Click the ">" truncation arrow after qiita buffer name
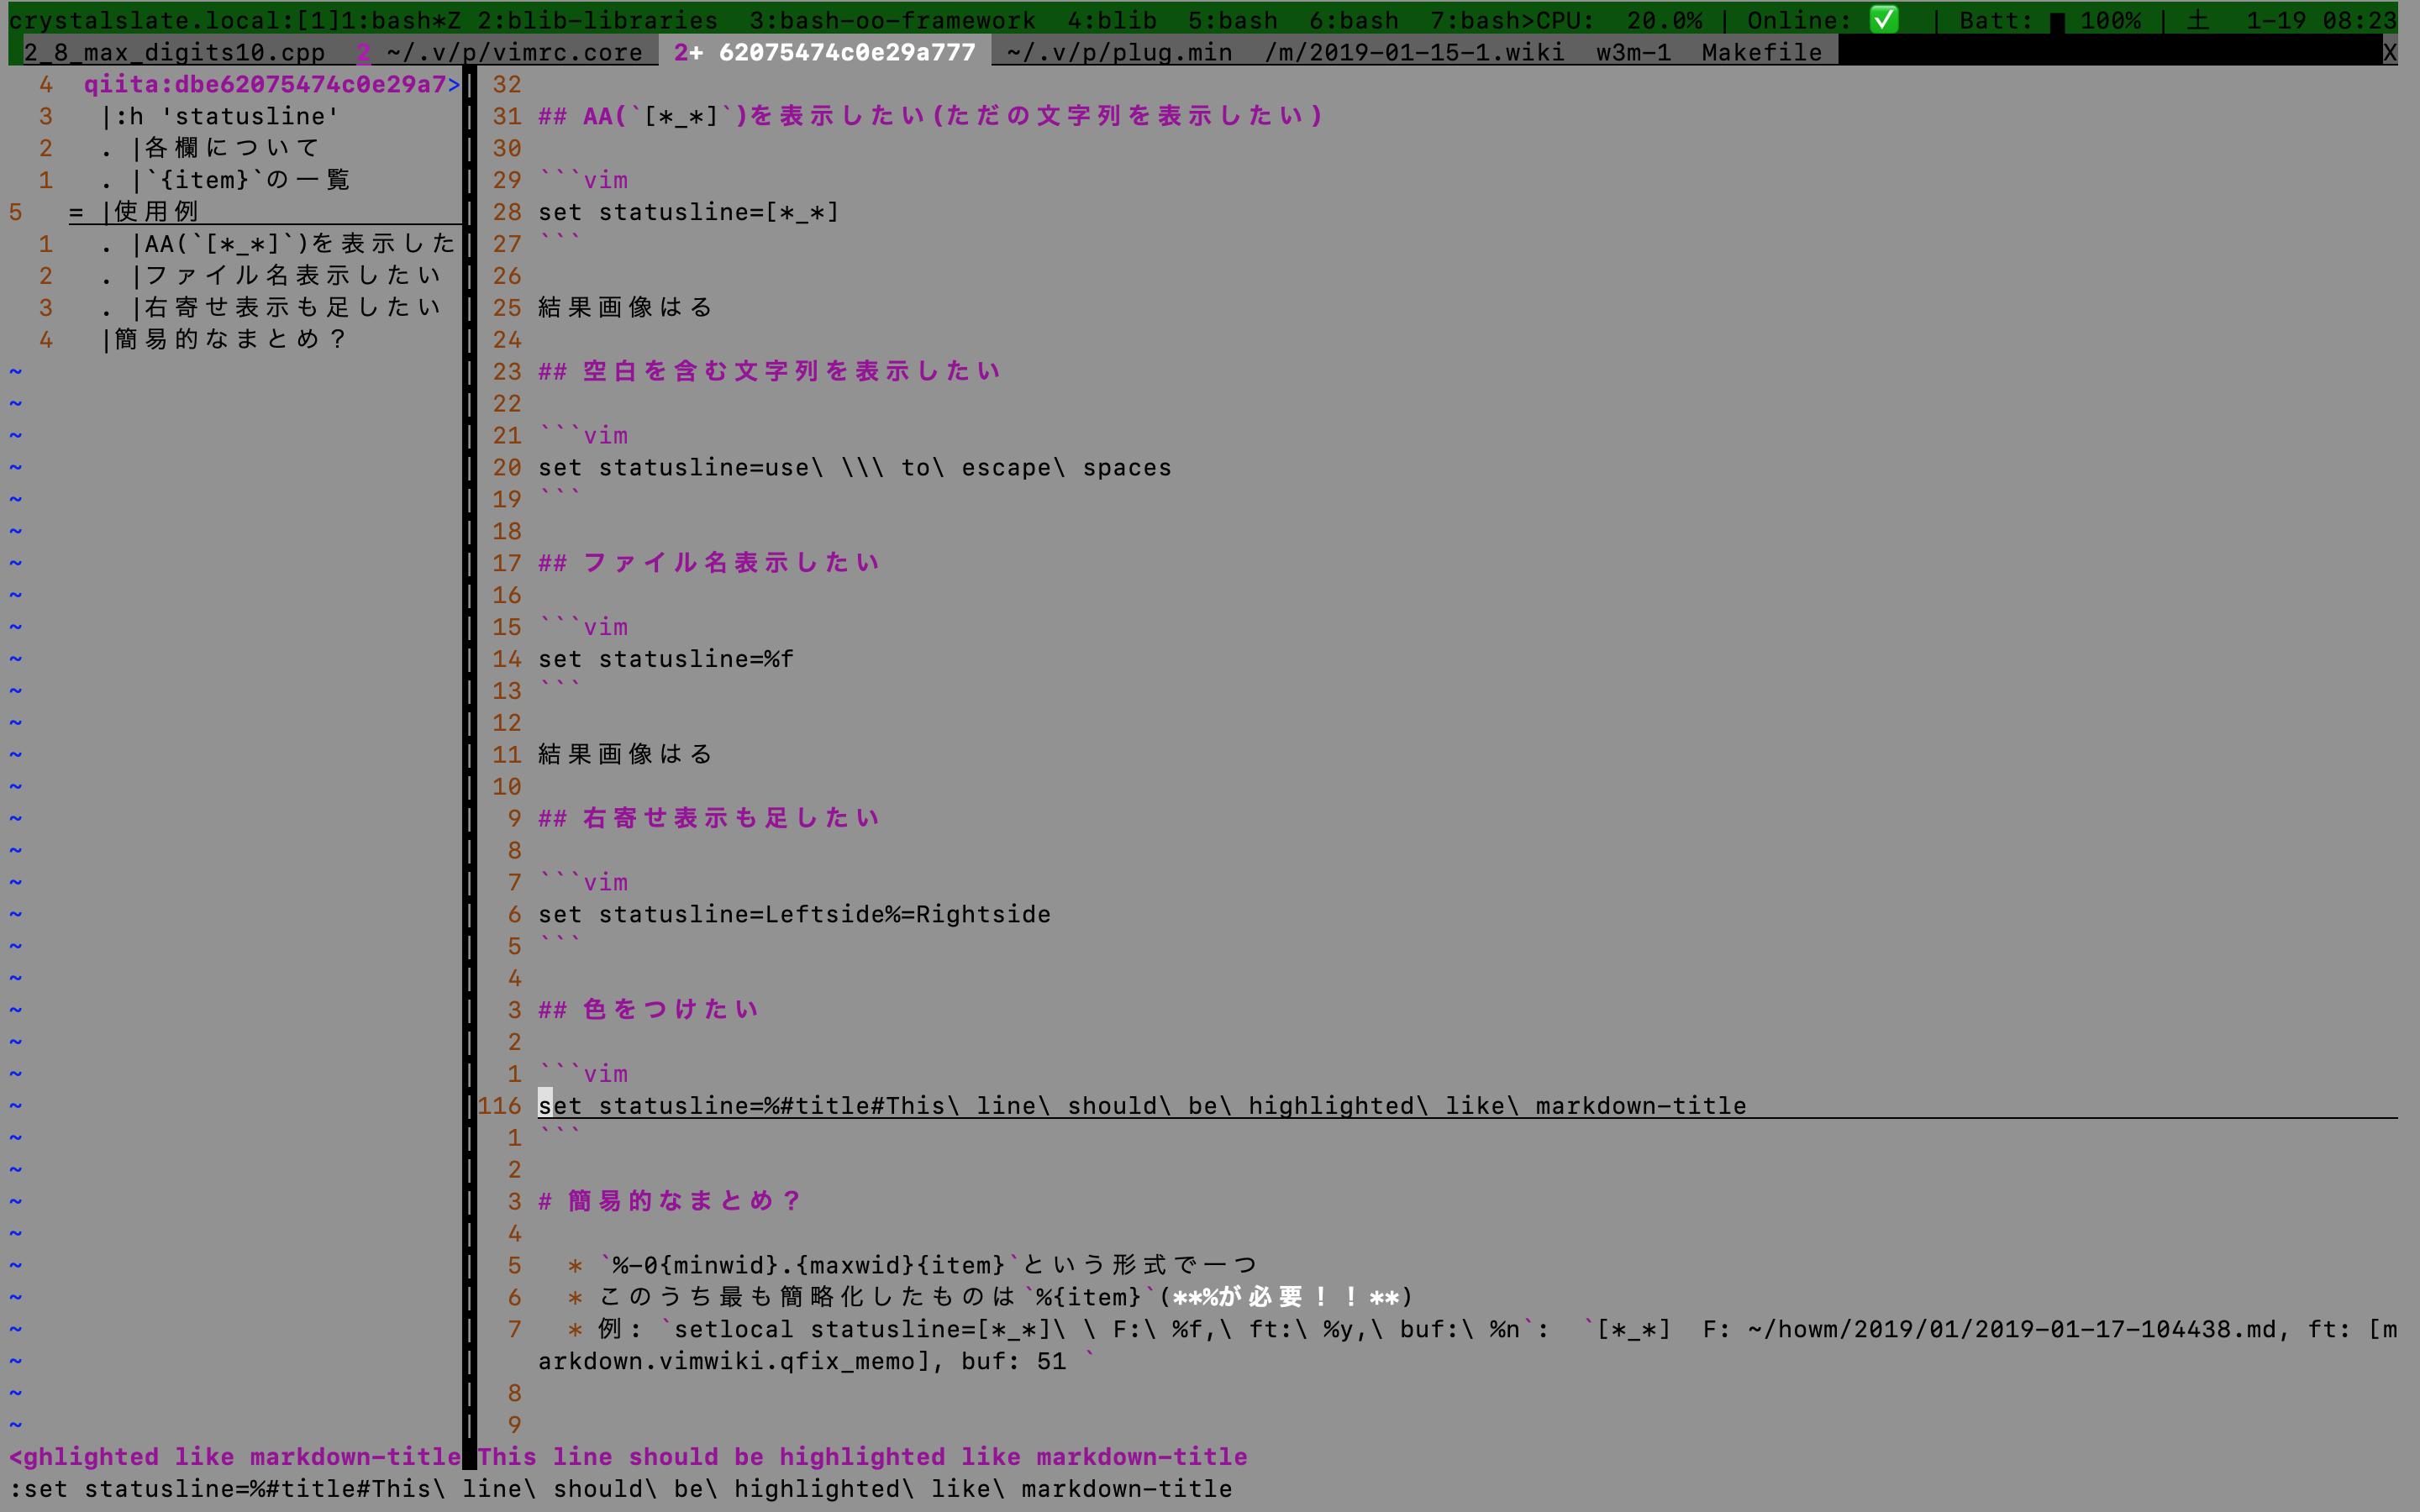Screen dimensions: 2420x1512 tap(455, 84)
